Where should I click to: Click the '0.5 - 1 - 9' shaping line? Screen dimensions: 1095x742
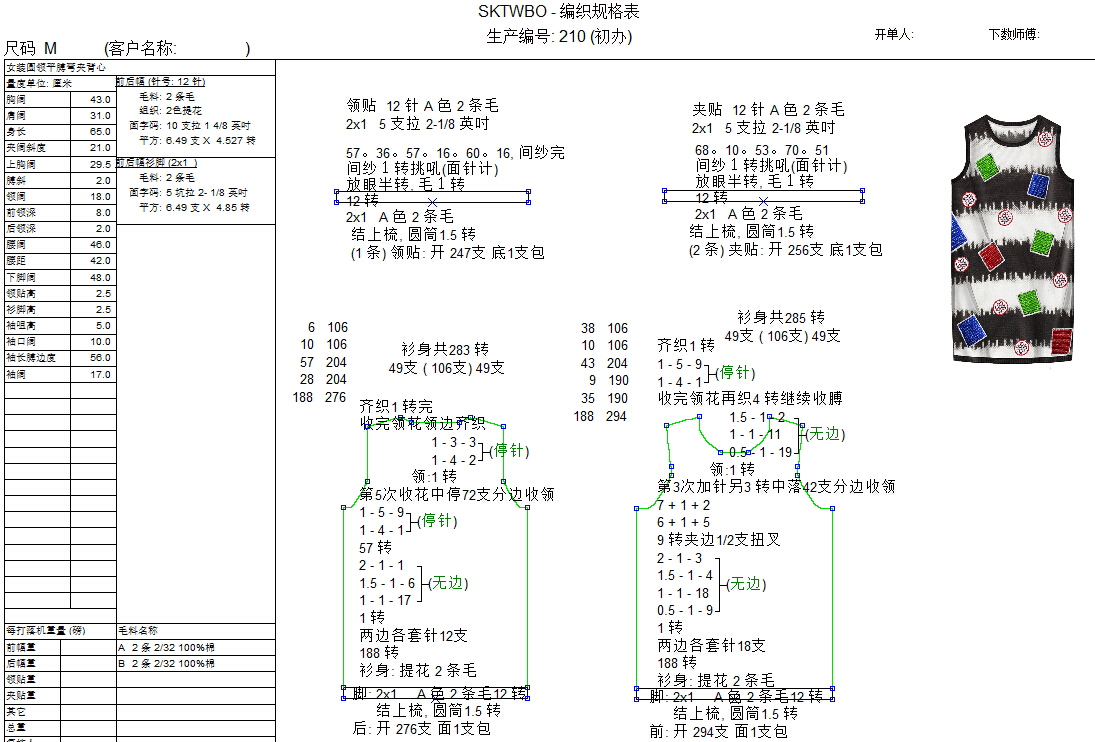point(685,610)
